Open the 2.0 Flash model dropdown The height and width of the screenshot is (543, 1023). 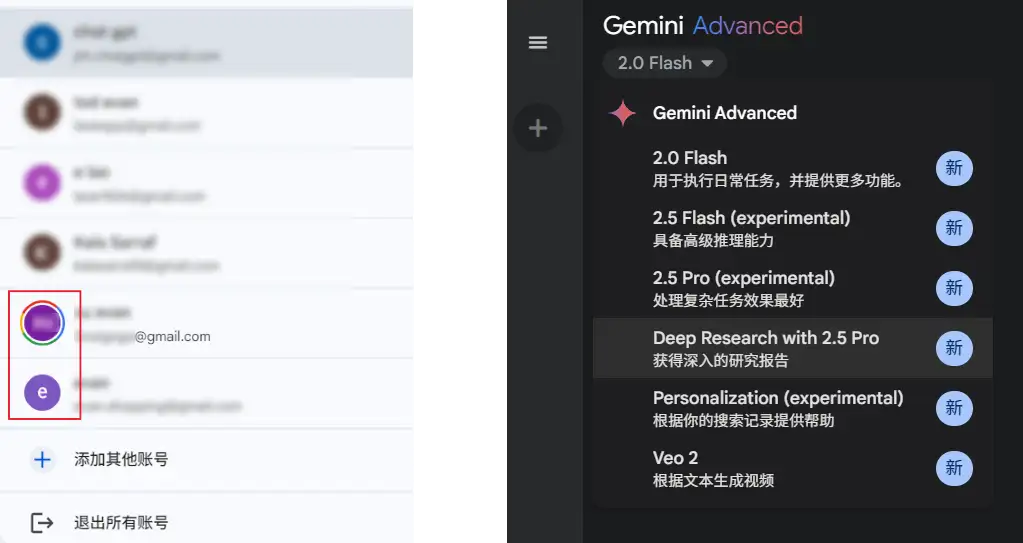664,63
